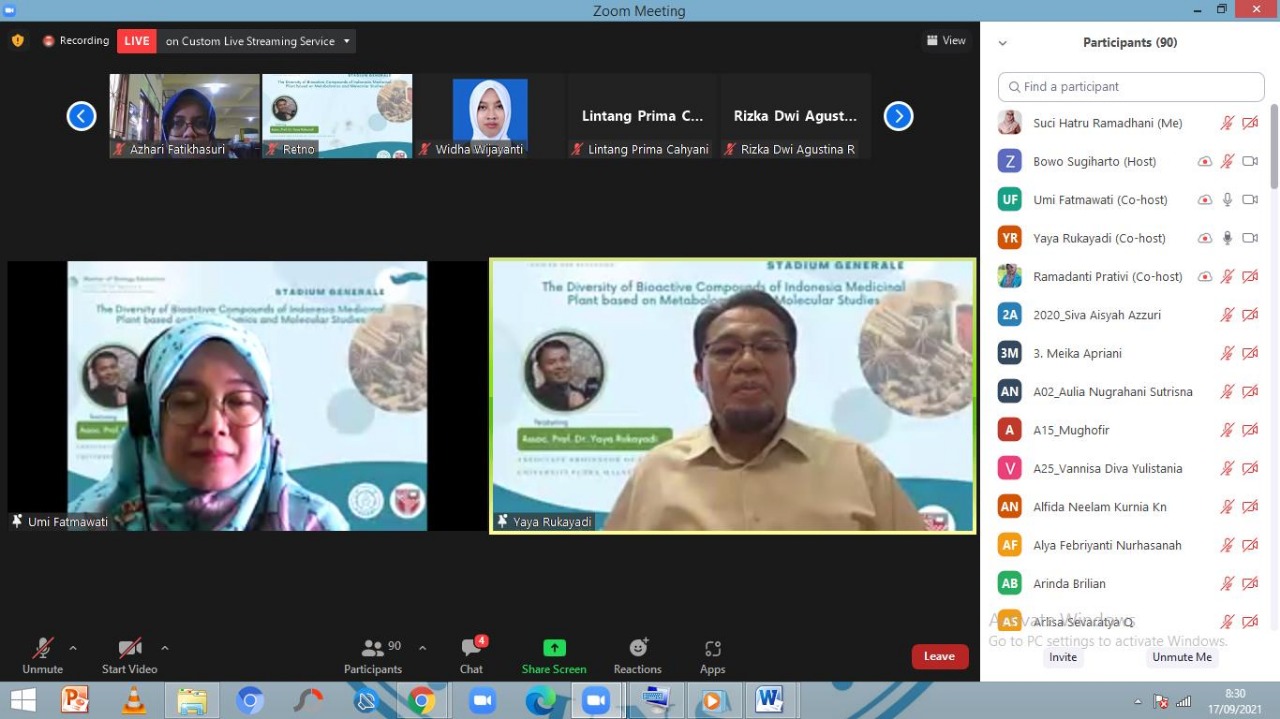Viewport: 1280px width, 719px height.
Task: Click the Participants icon in toolbar
Action: click(x=373, y=648)
